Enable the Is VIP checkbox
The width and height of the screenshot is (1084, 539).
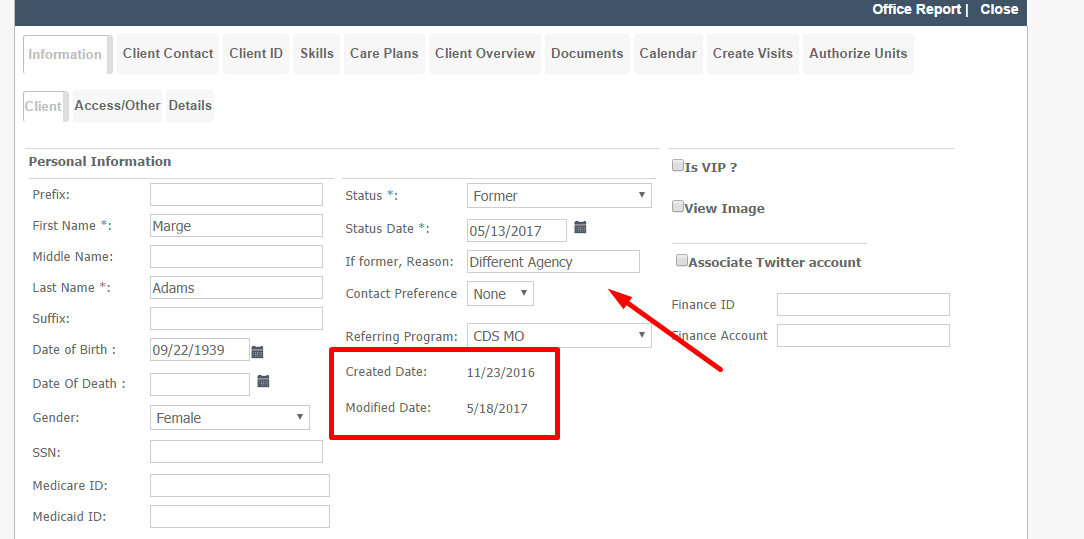[678, 166]
